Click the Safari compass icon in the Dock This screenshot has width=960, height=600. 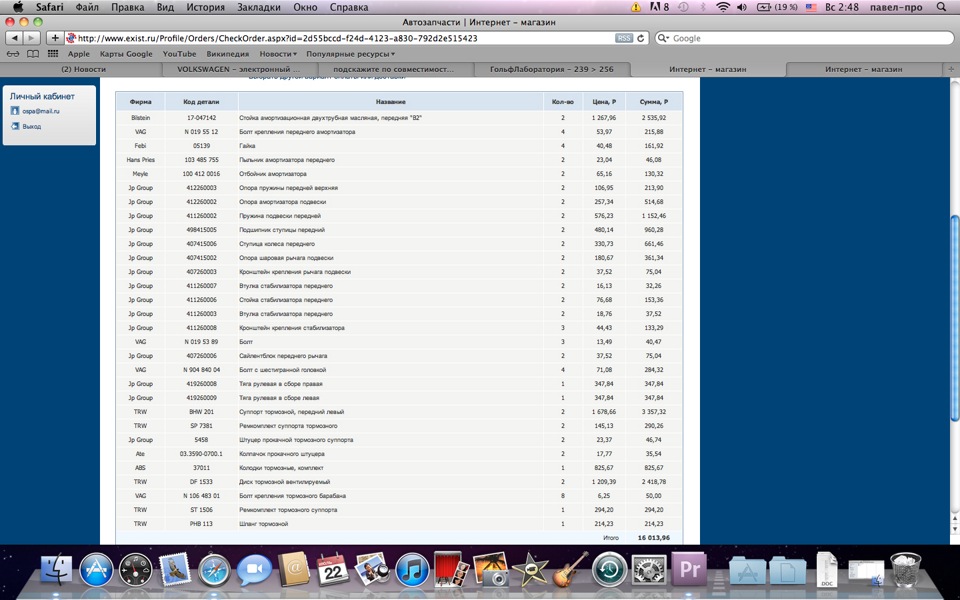pos(214,570)
